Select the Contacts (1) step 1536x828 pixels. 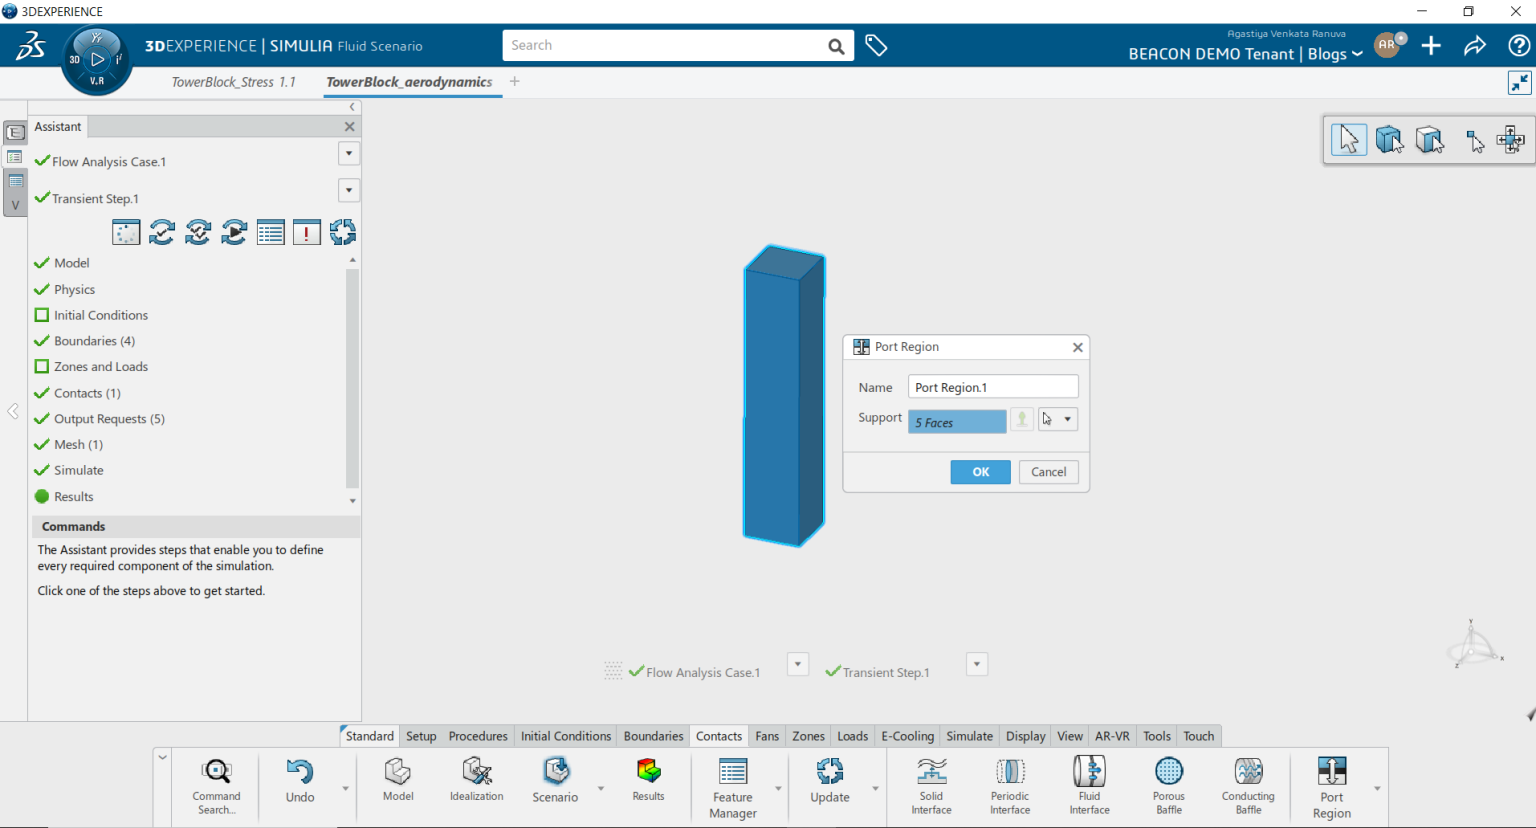click(77, 393)
